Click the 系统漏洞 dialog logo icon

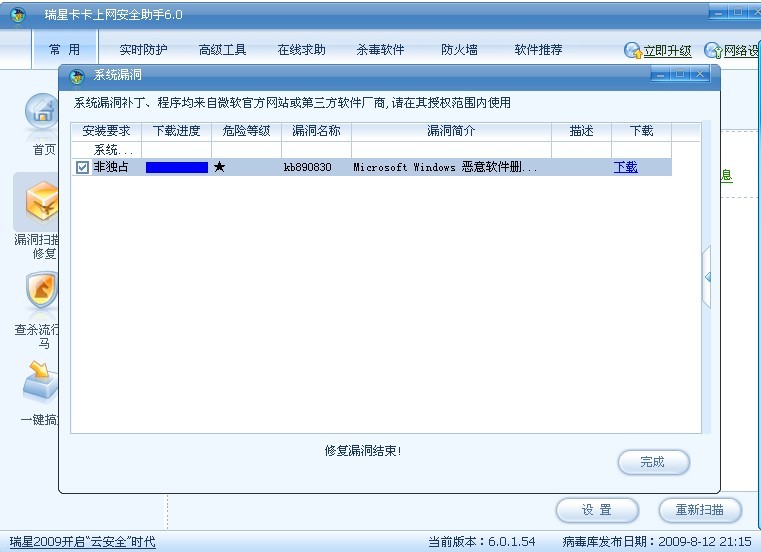point(77,76)
